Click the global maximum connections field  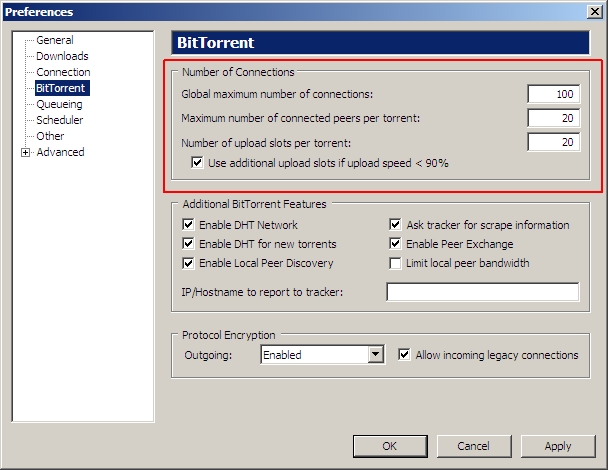[554, 94]
